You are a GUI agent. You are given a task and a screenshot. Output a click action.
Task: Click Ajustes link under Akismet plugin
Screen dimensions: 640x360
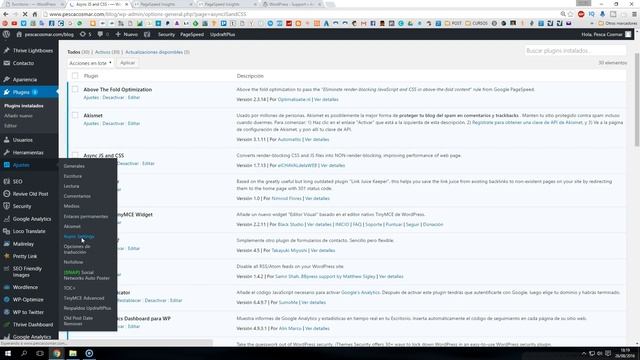click(x=91, y=123)
